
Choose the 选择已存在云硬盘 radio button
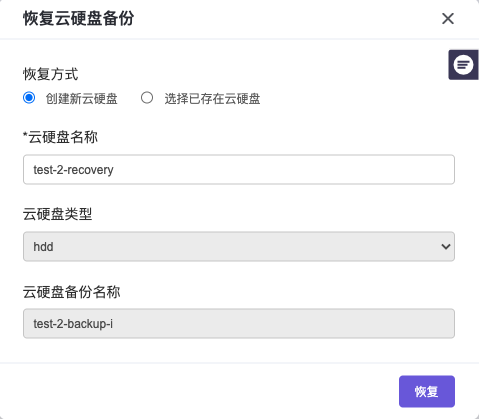pos(147,98)
